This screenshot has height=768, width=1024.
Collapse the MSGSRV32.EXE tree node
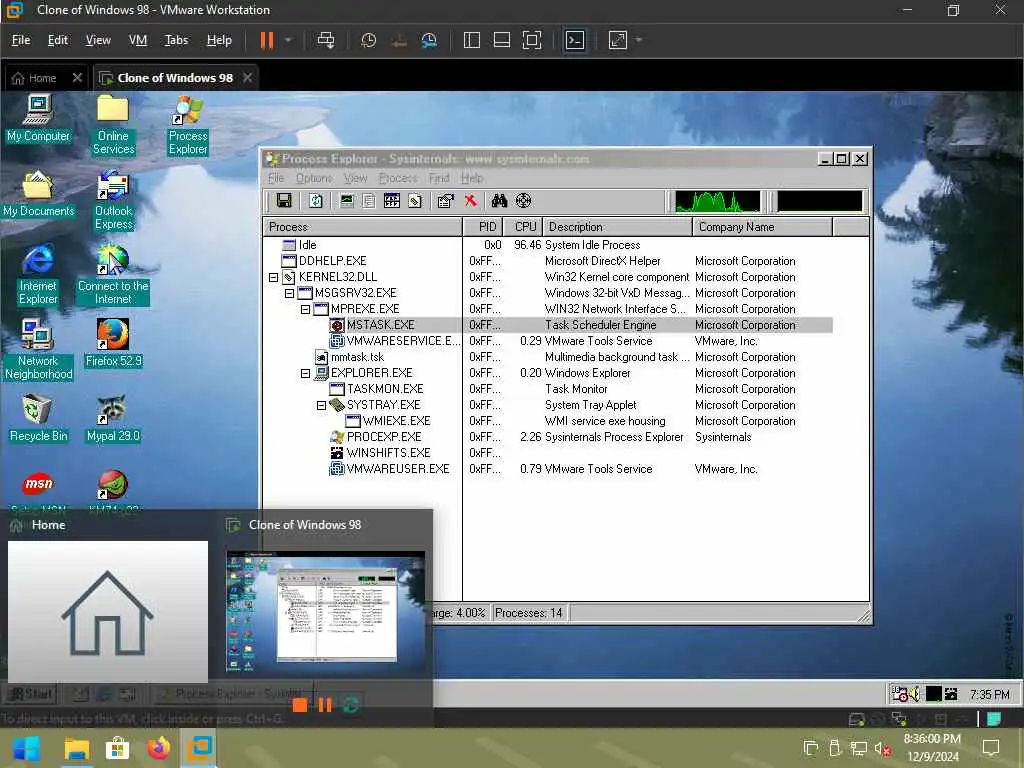(x=289, y=294)
